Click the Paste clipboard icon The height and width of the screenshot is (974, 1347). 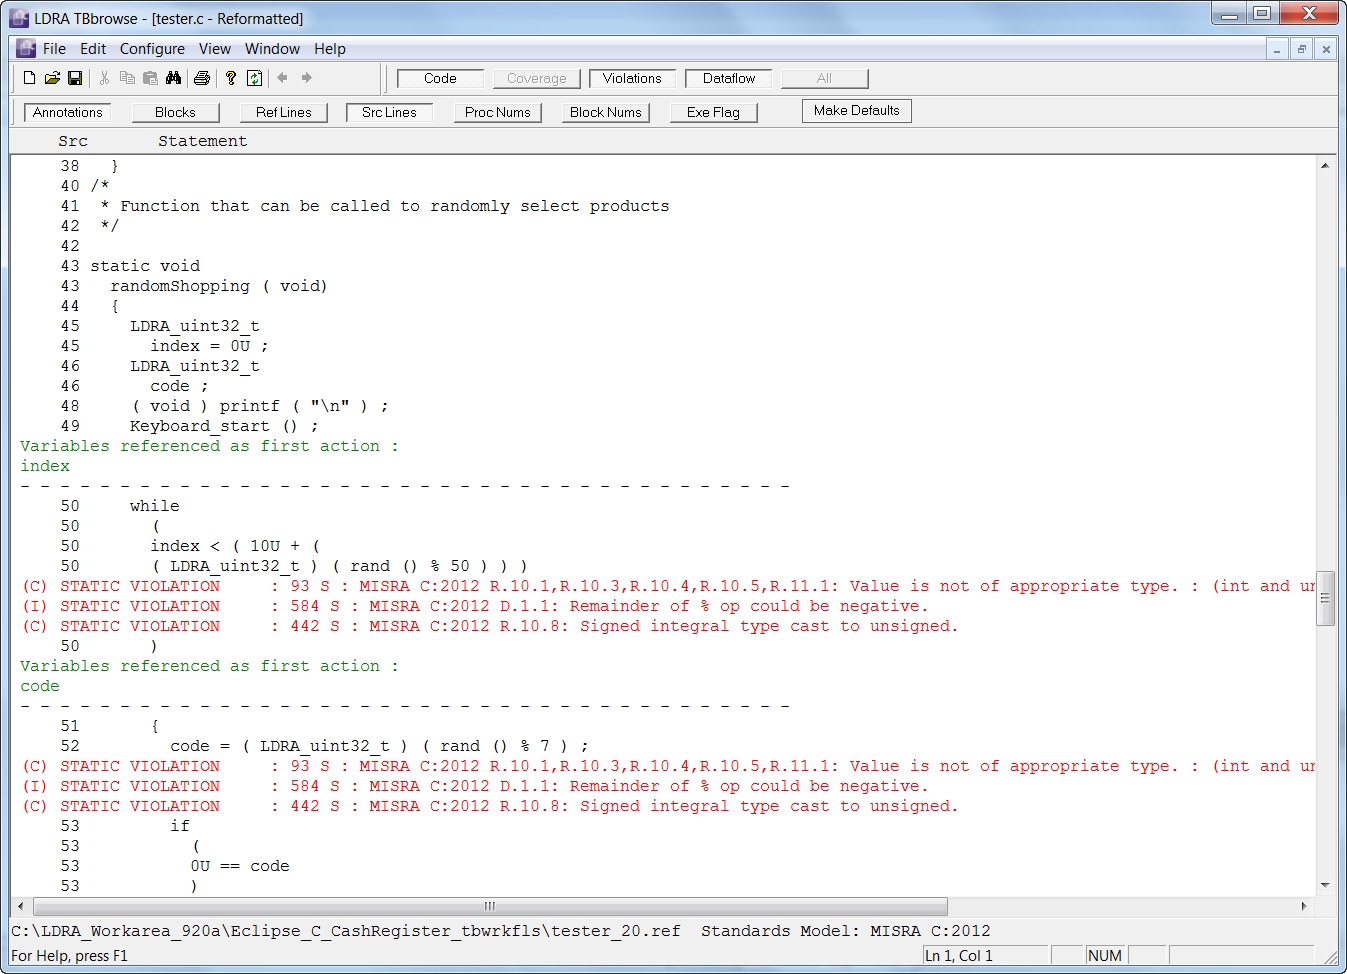click(150, 78)
